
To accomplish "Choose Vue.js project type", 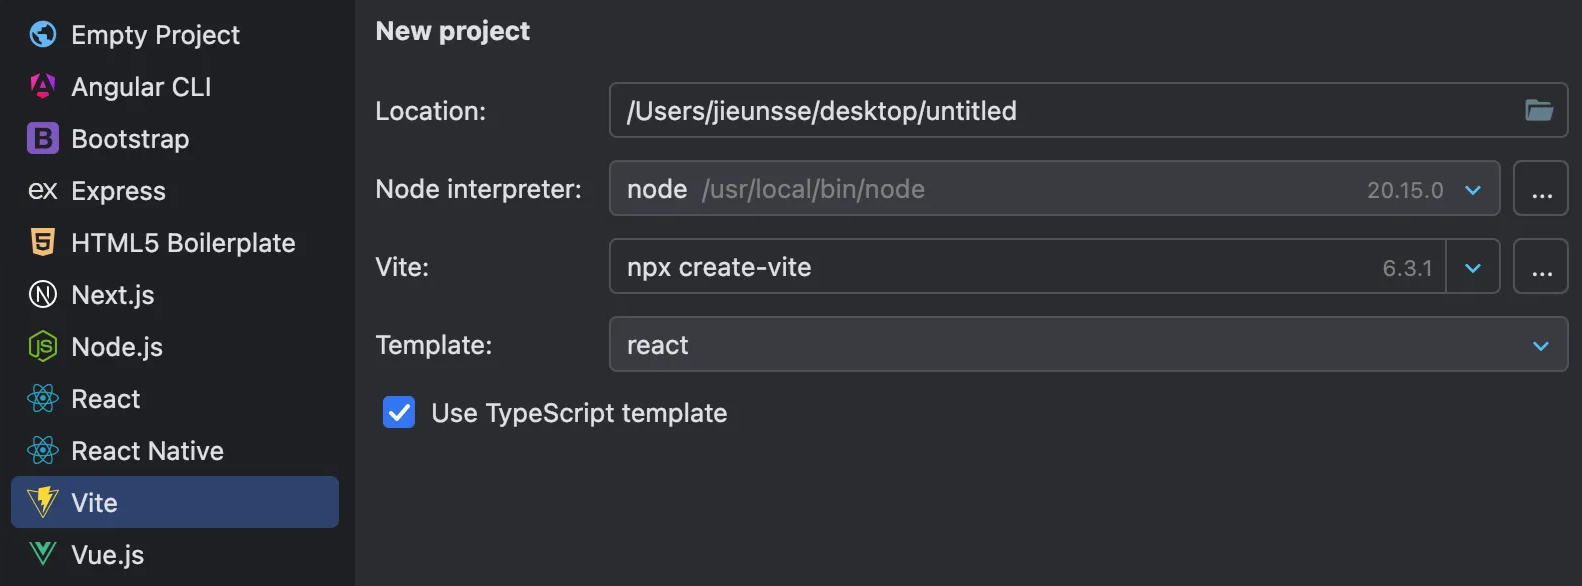I will (x=175, y=554).
